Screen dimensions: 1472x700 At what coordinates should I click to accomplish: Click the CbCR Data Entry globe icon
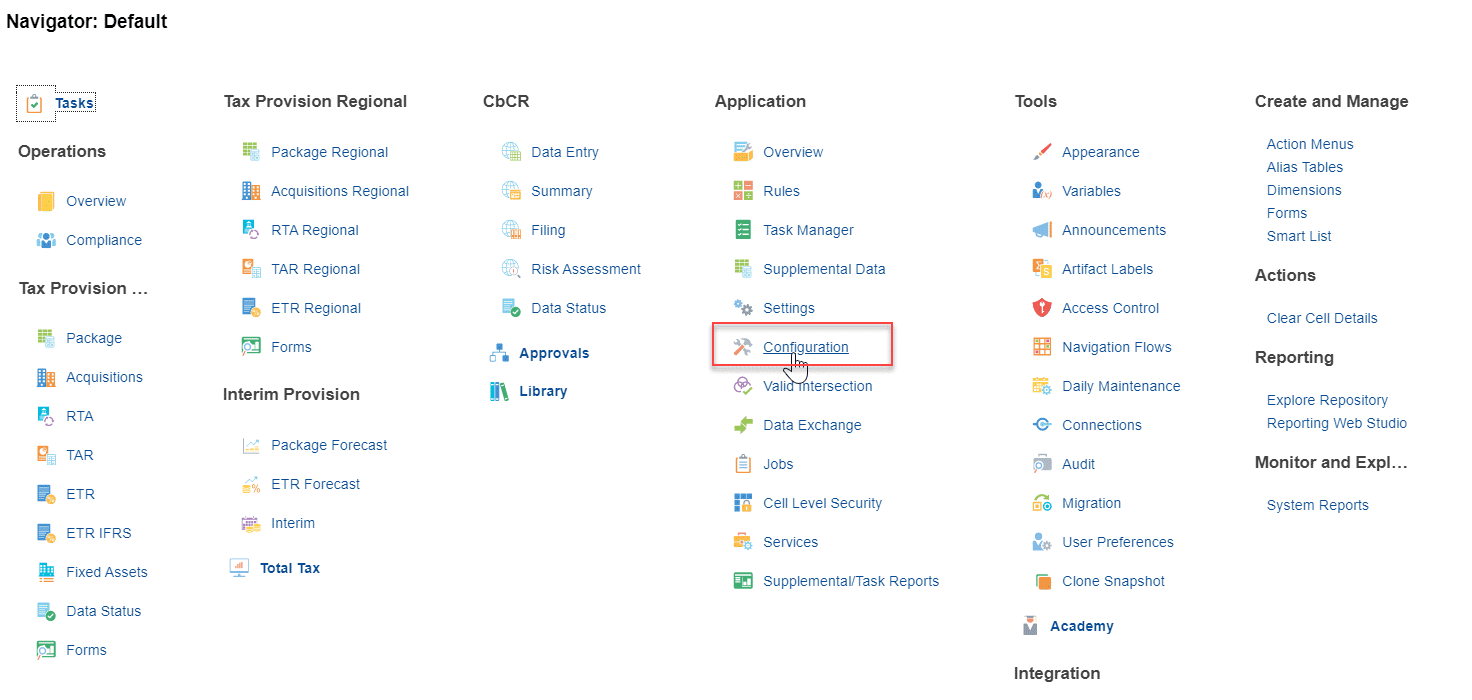click(x=511, y=152)
